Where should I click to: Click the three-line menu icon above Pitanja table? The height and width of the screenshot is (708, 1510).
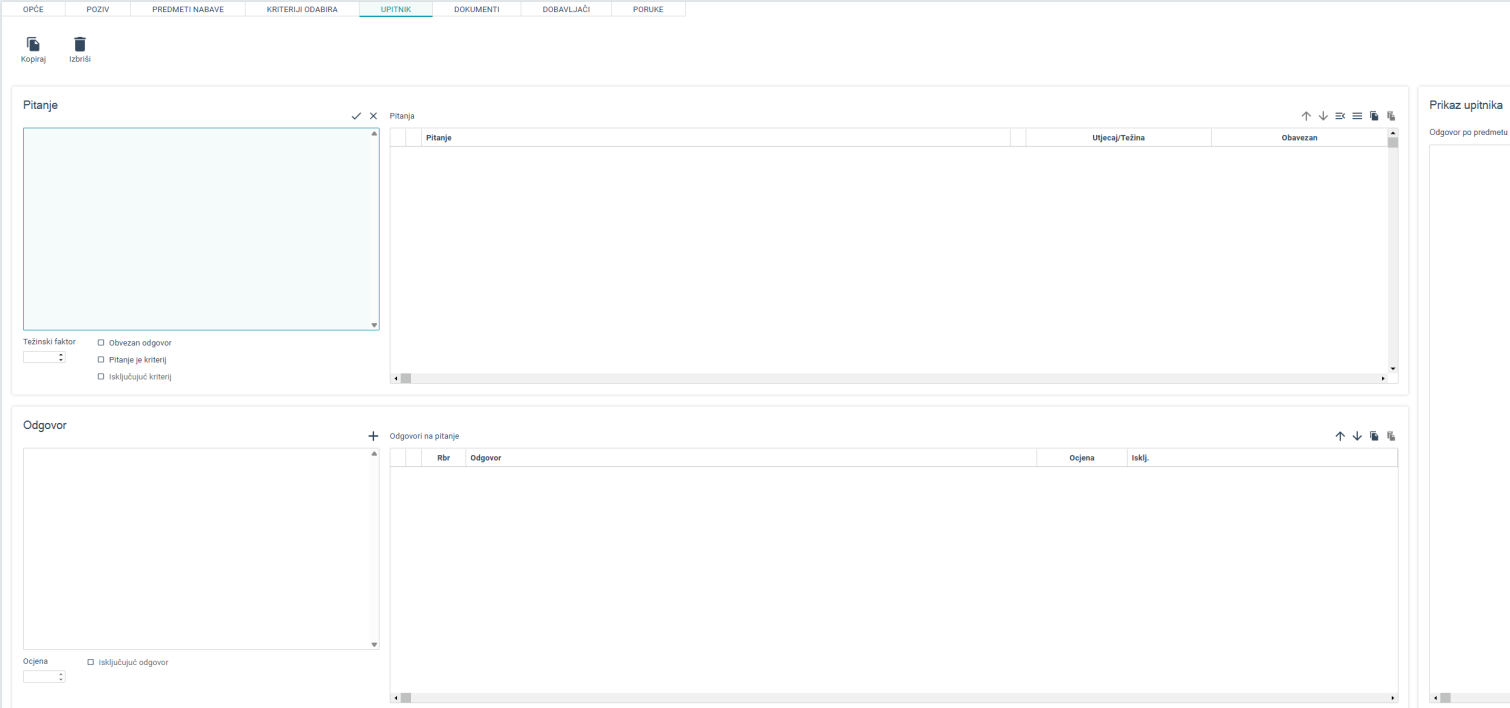click(x=1357, y=116)
